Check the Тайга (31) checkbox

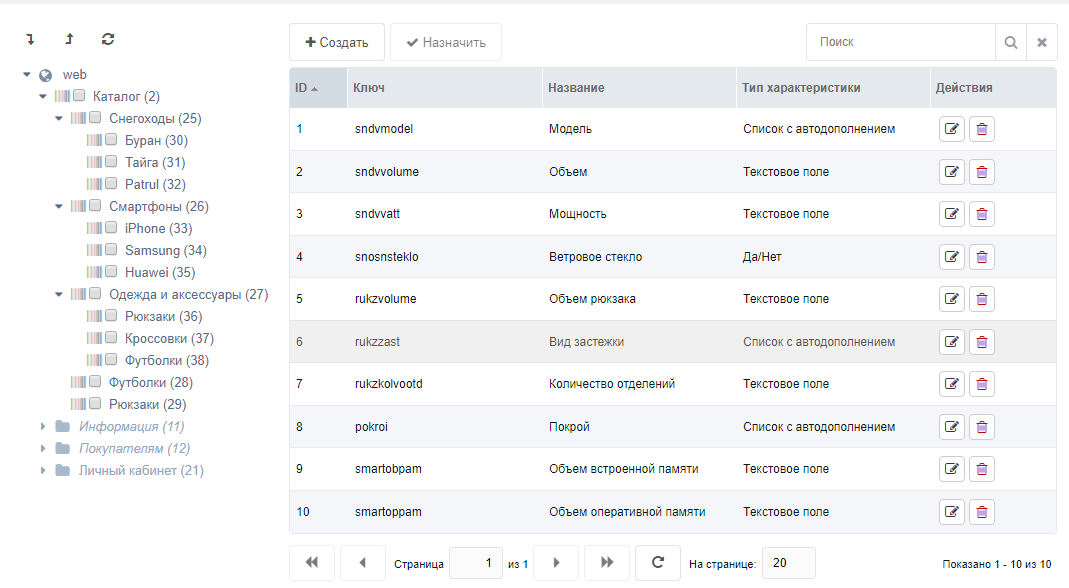111,162
